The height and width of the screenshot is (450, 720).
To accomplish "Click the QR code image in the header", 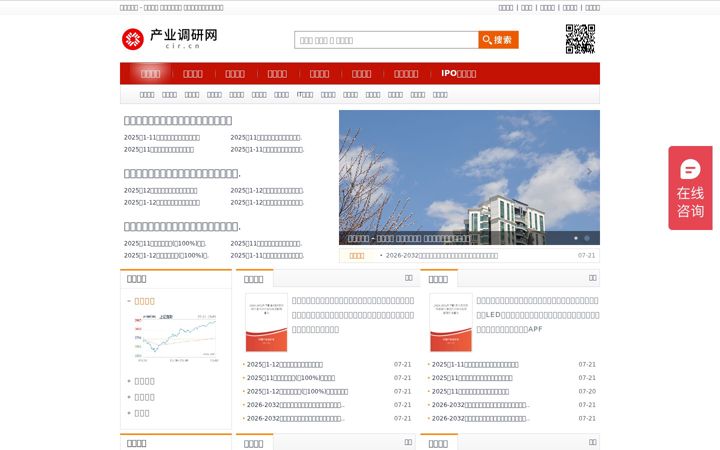I will click(580, 39).
